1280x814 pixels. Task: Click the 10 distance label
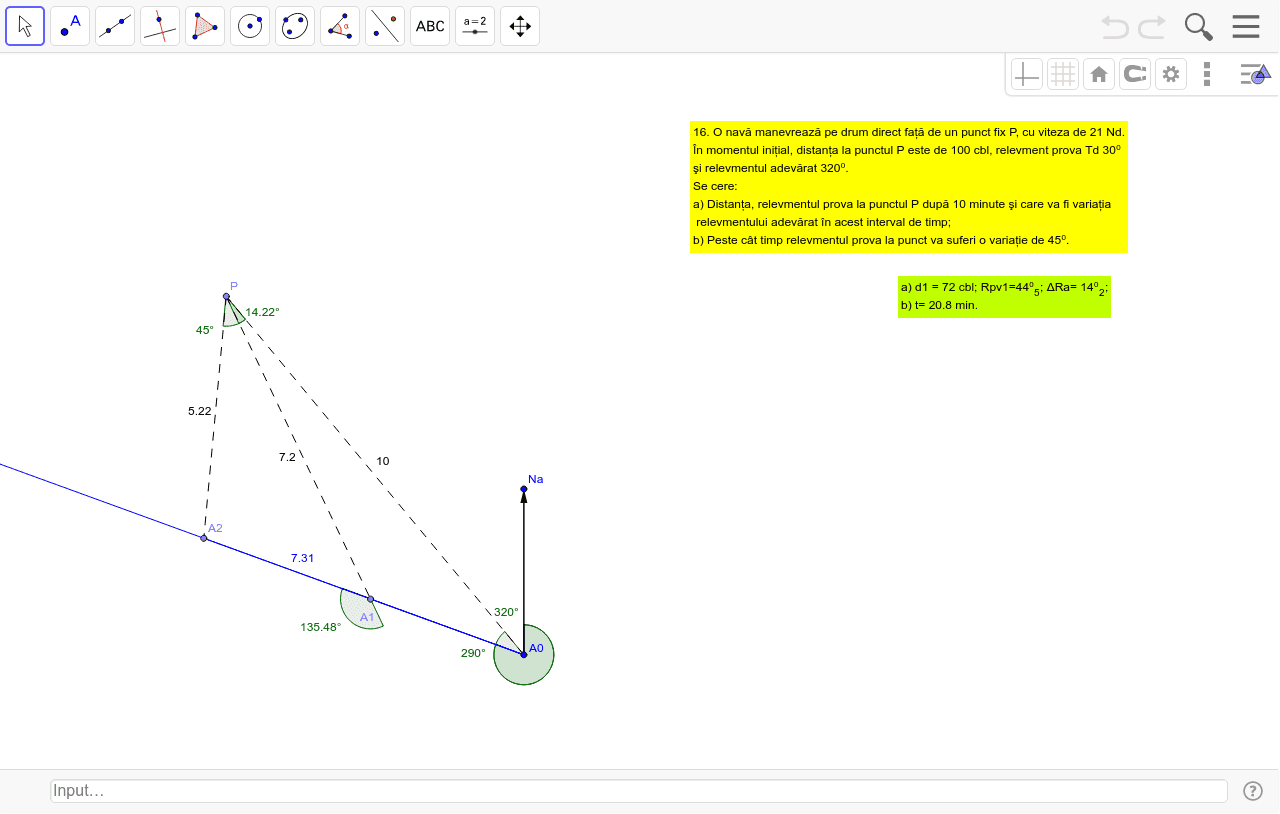(x=383, y=461)
